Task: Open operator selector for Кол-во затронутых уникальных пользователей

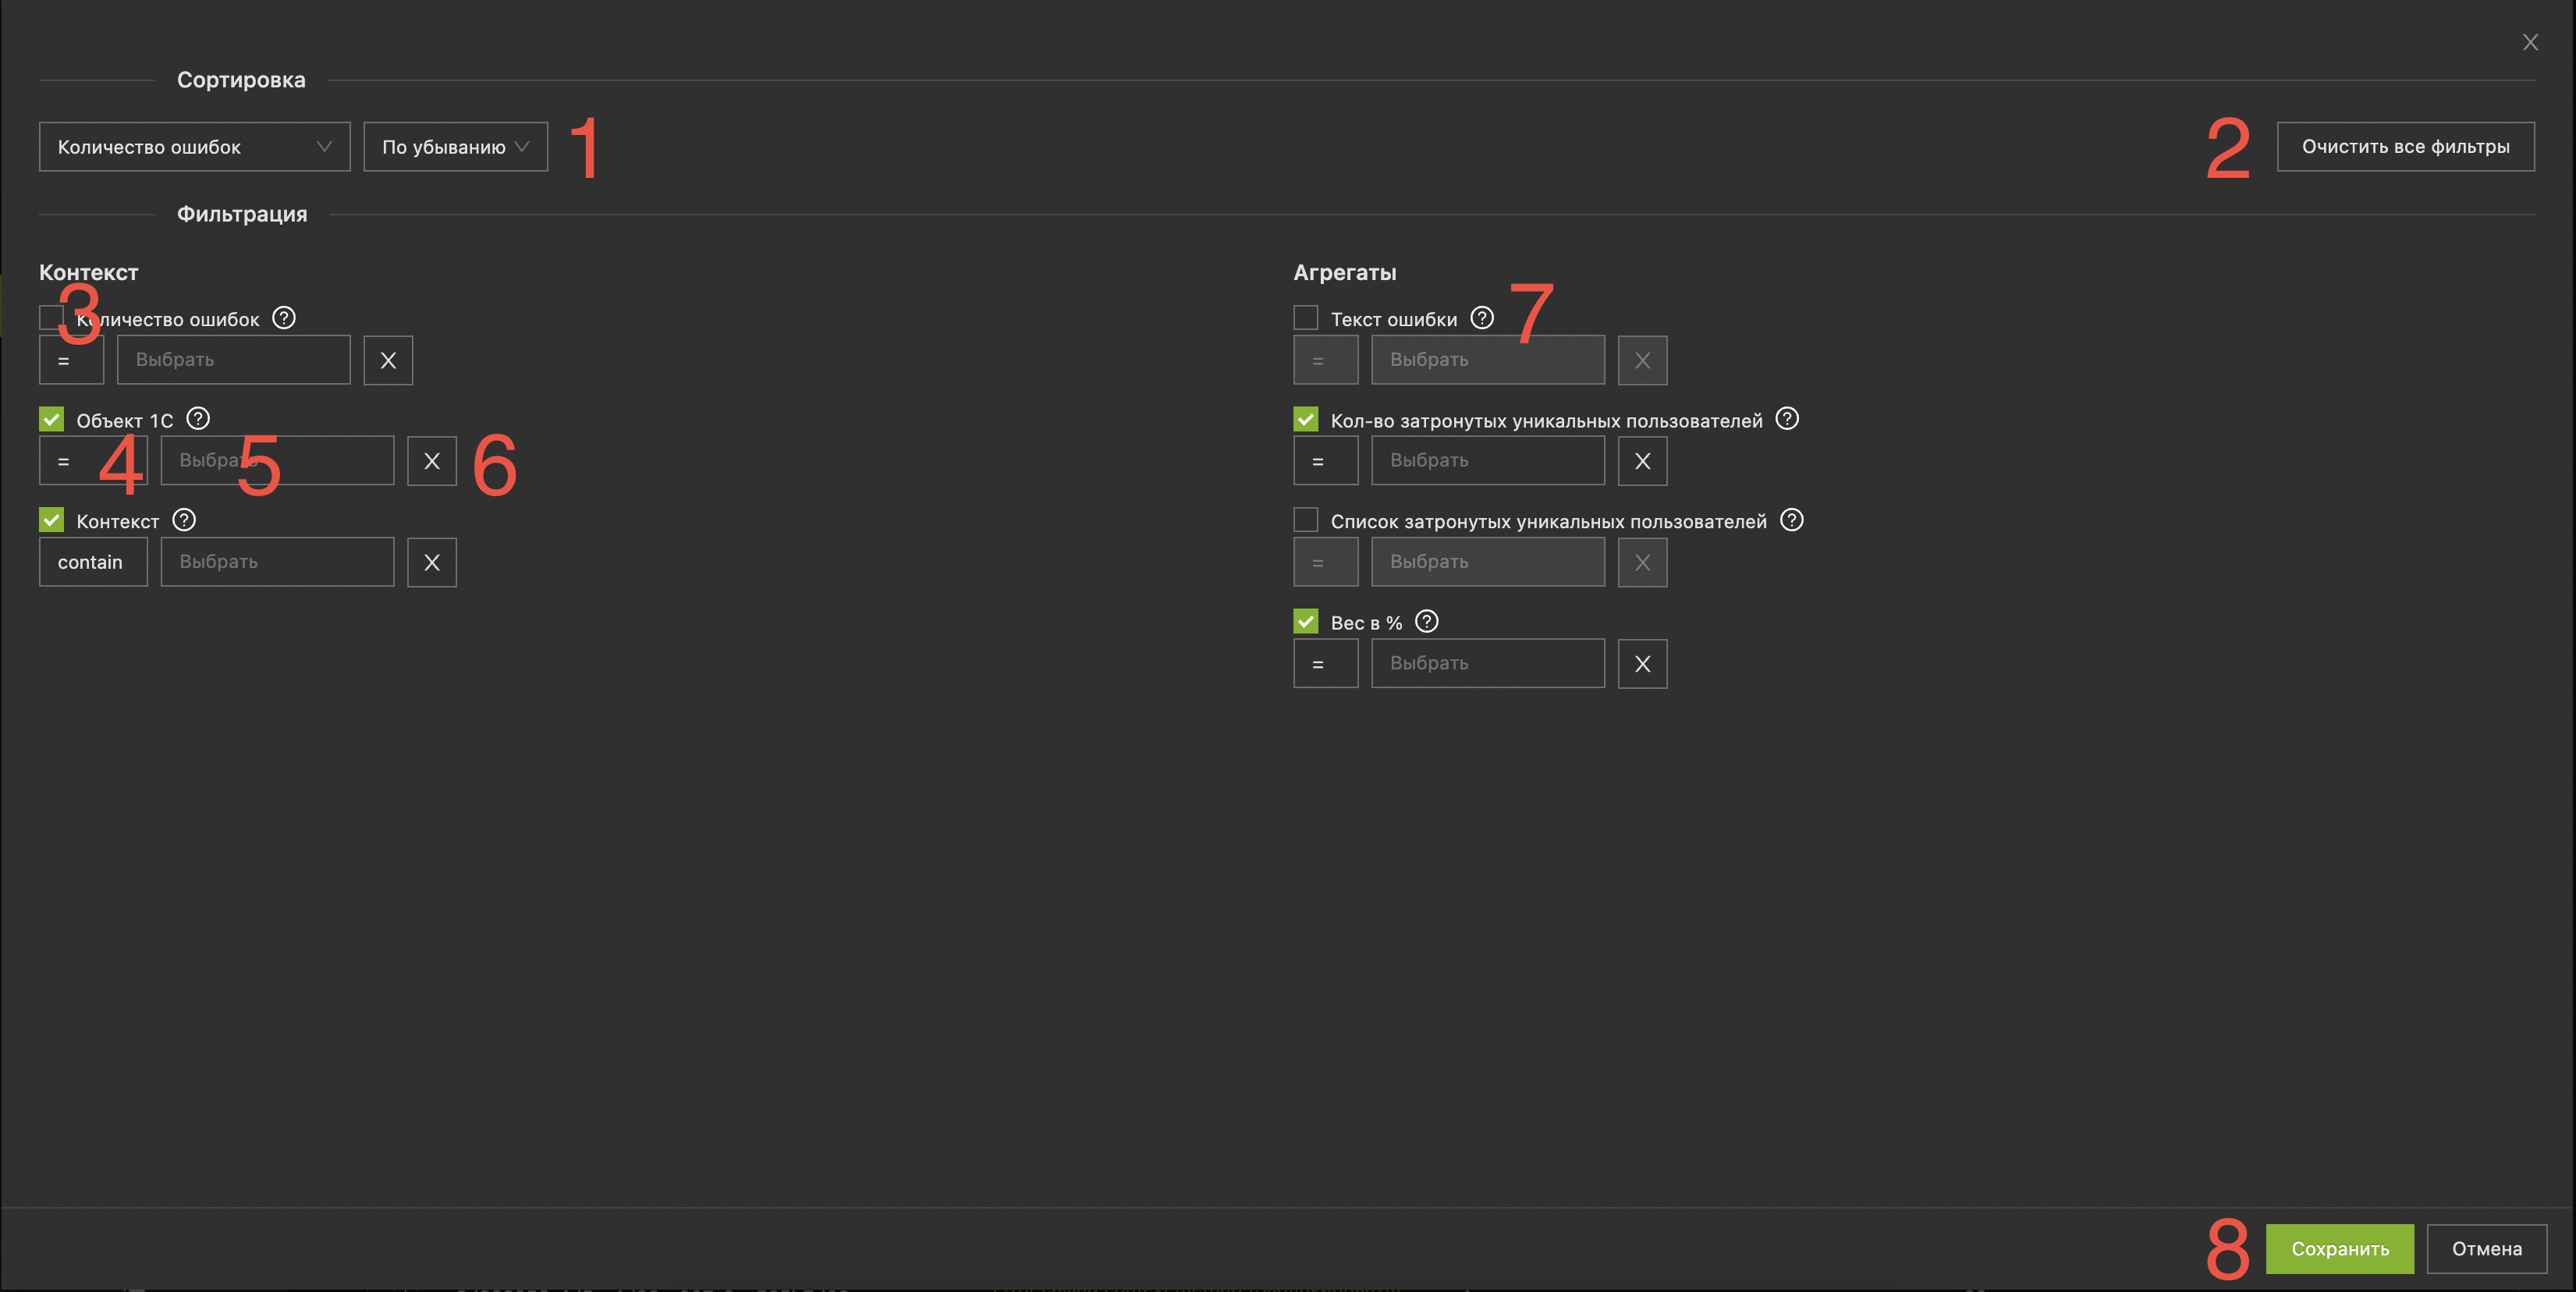Action: pos(1325,461)
